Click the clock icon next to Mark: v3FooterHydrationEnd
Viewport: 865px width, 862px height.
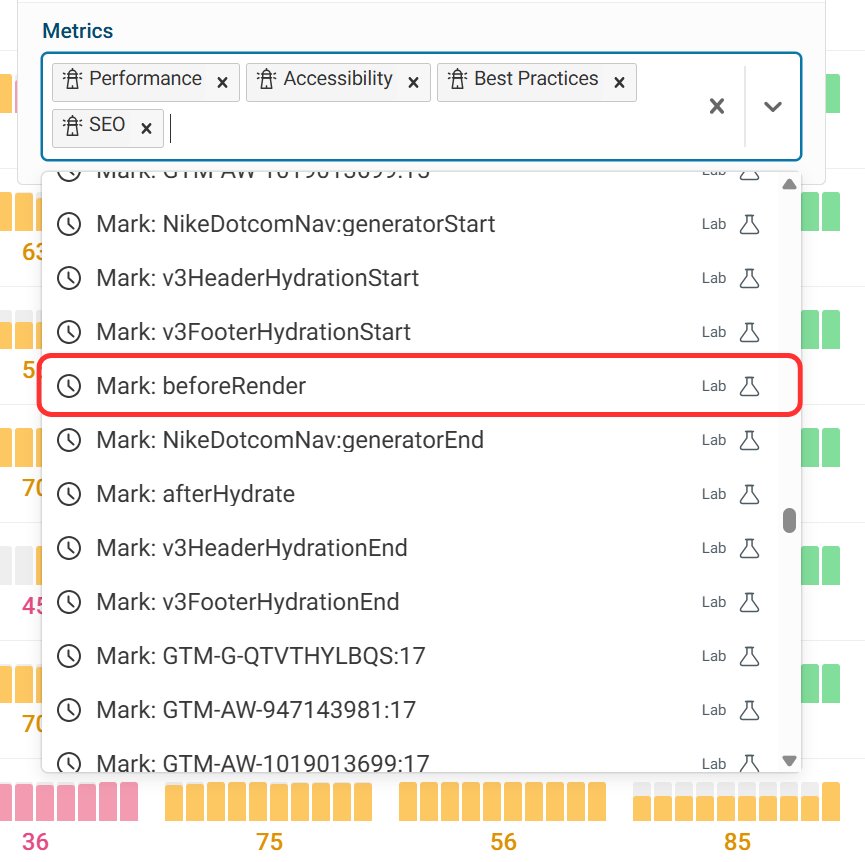point(68,602)
